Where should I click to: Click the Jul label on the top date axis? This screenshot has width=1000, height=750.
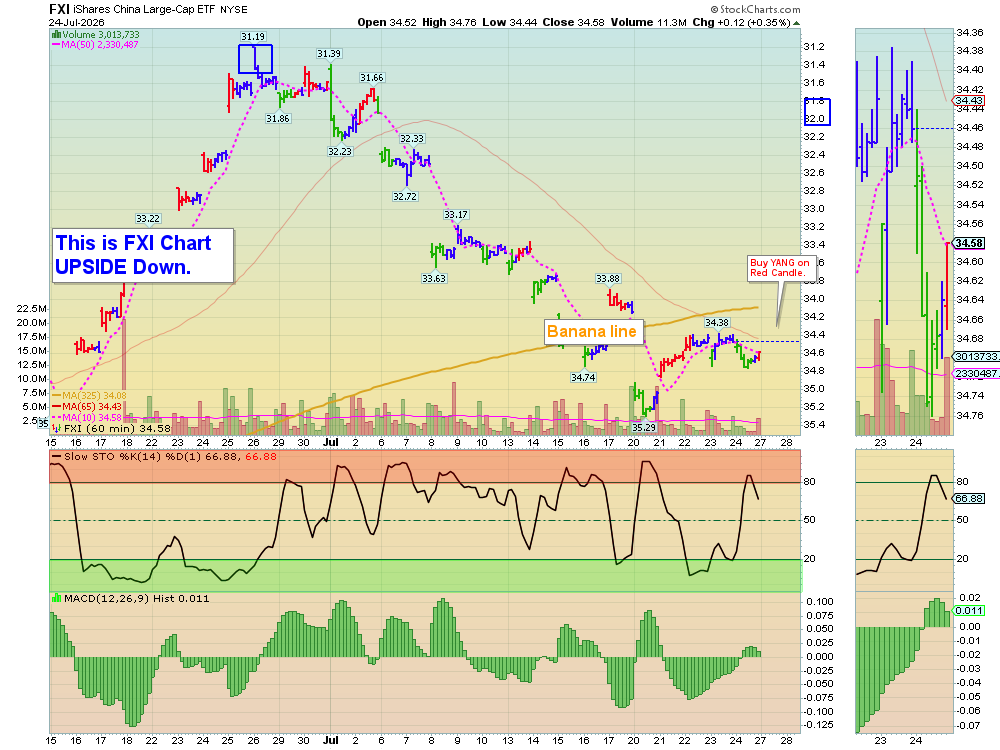pos(330,442)
